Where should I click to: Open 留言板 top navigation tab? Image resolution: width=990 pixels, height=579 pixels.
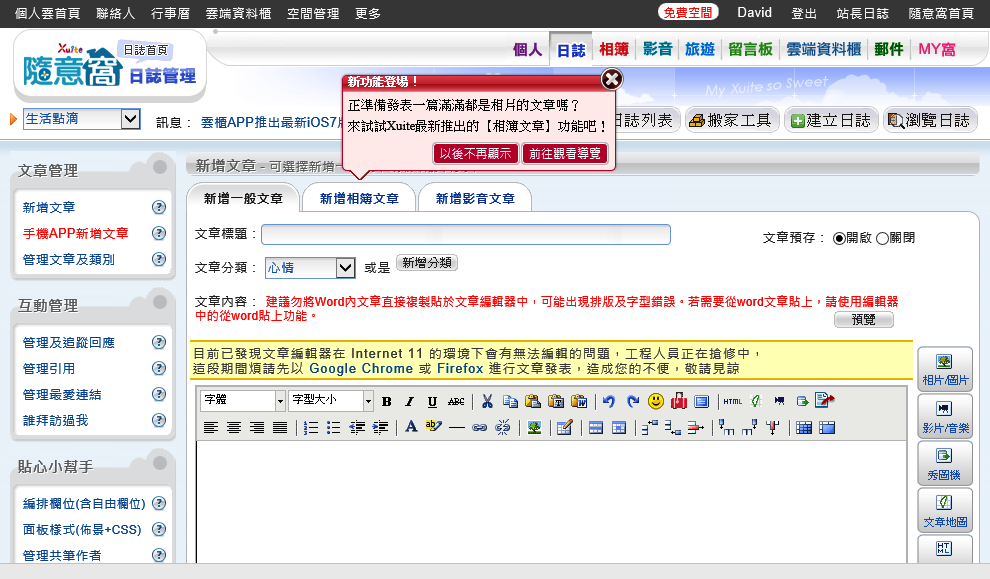750,49
